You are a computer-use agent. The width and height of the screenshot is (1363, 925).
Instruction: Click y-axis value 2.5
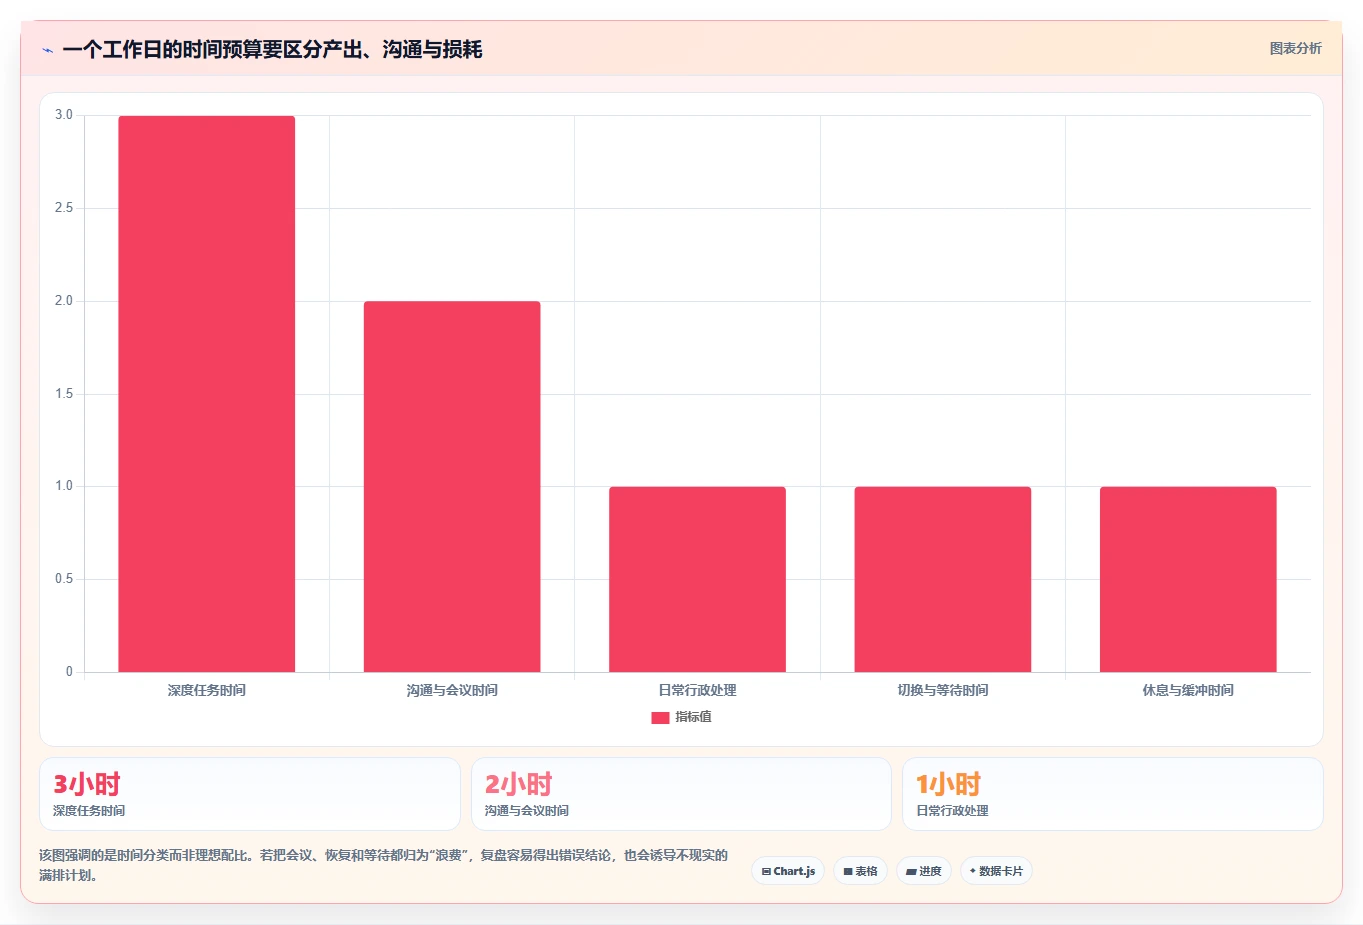click(64, 208)
